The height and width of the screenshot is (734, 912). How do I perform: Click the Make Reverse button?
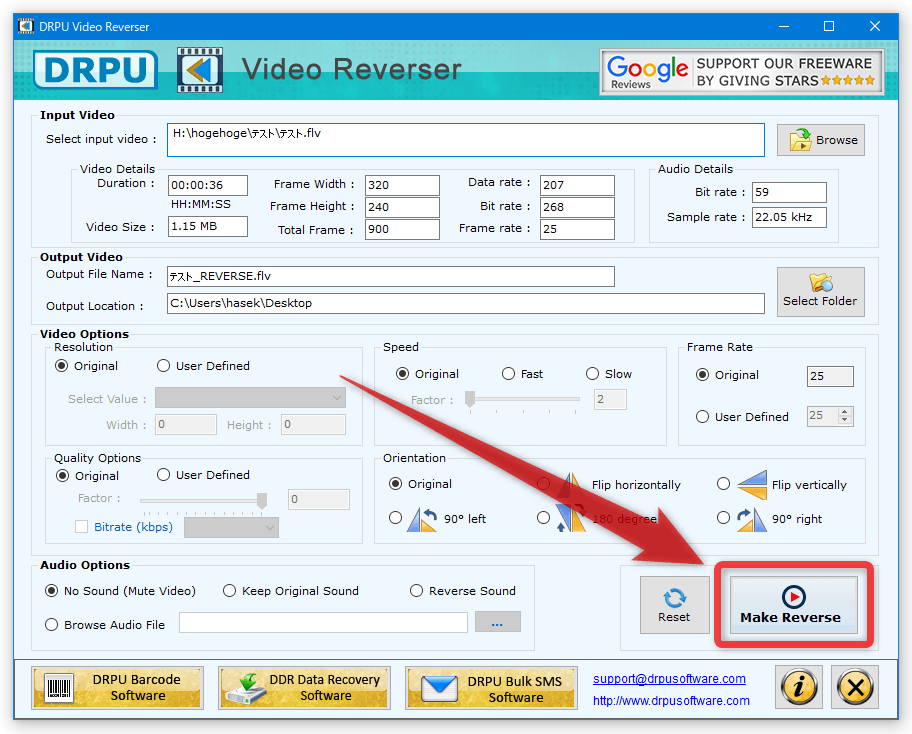pyautogui.click(x=793, y=605)
